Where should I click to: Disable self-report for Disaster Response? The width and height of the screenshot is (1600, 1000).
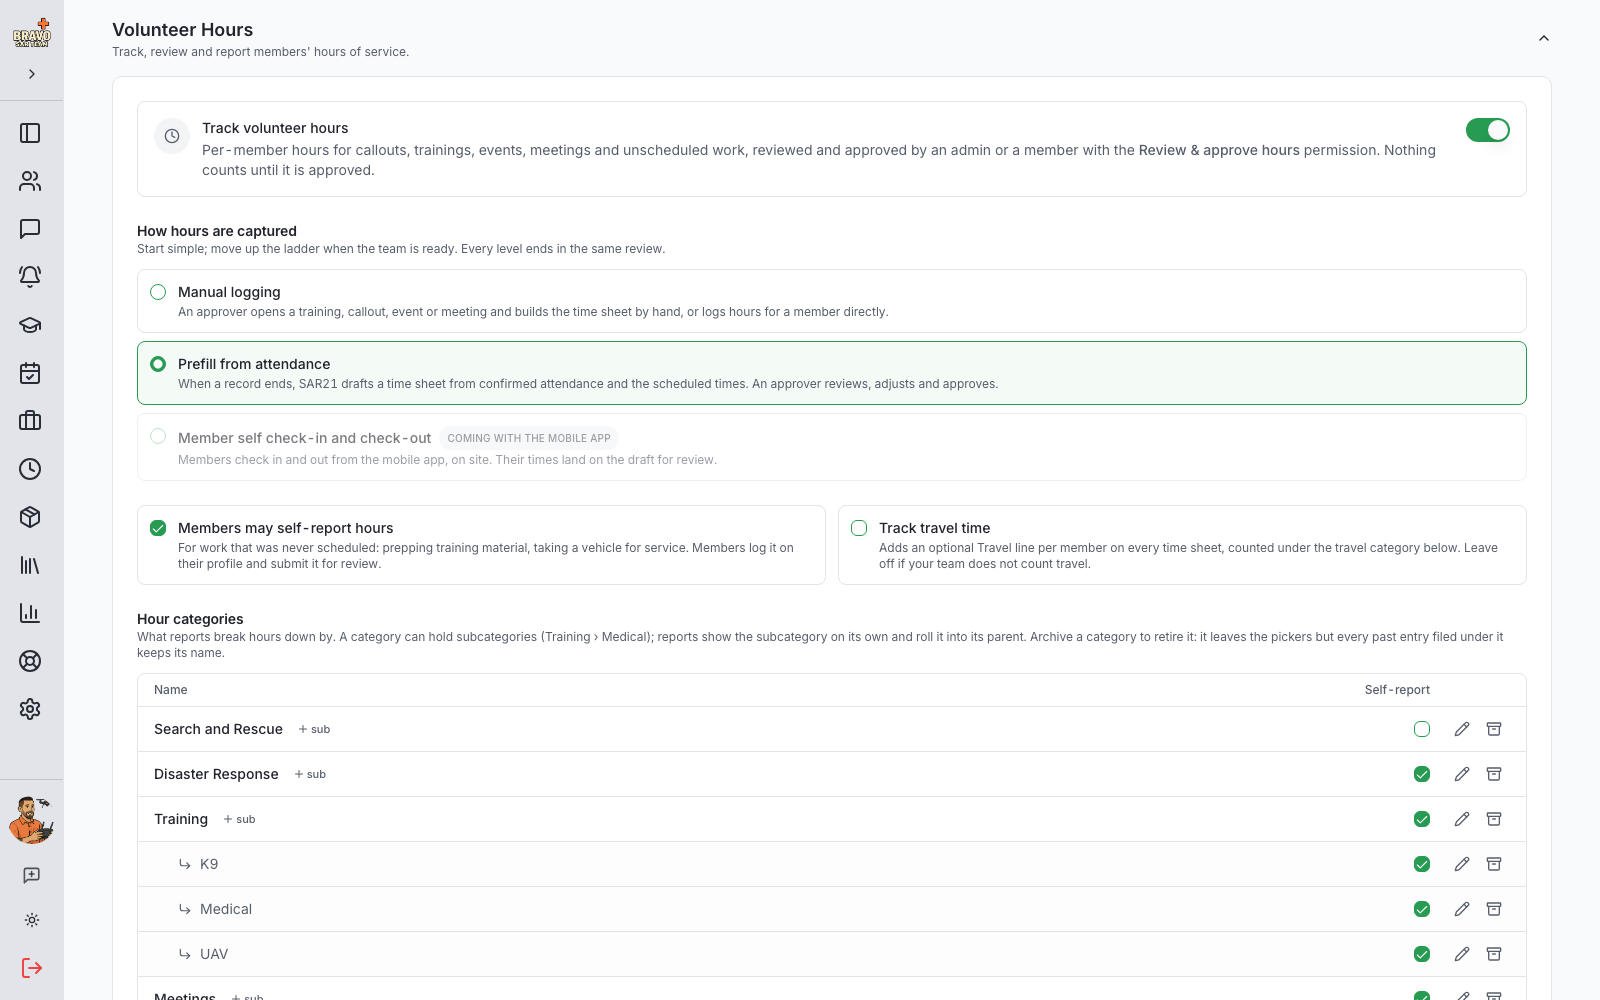coord(1422,774)
